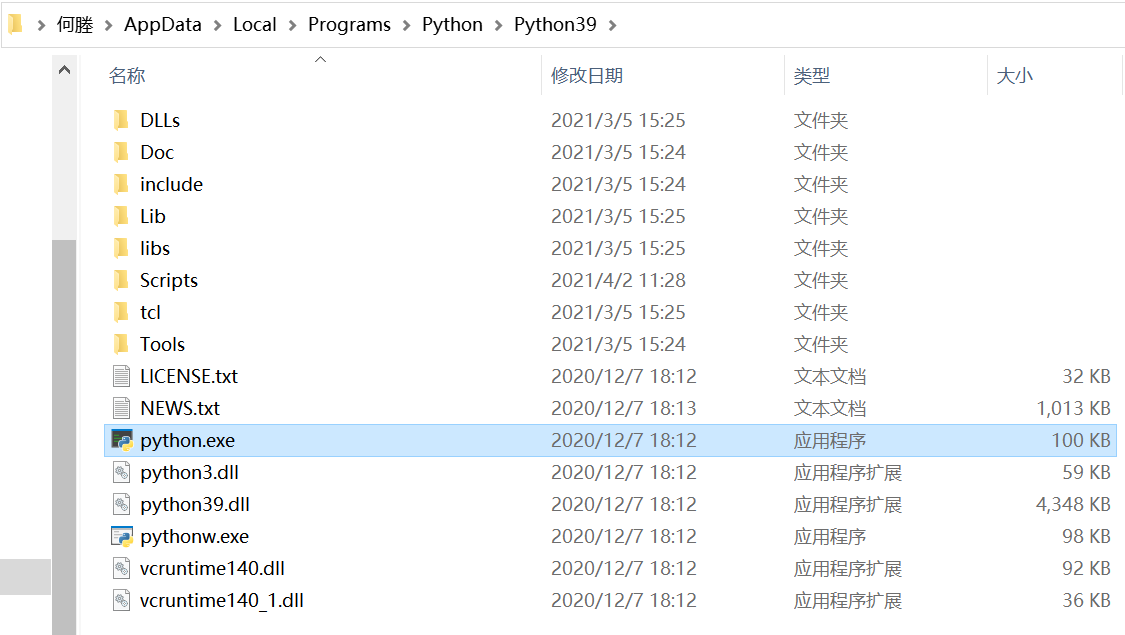Select the python3.dll file name
Viewport: 1125px width, 635px height.
[189, 472]
